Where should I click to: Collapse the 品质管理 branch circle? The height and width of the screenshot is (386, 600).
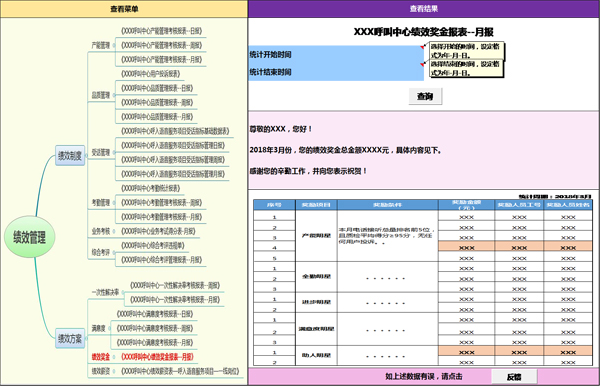click(114, 95)
